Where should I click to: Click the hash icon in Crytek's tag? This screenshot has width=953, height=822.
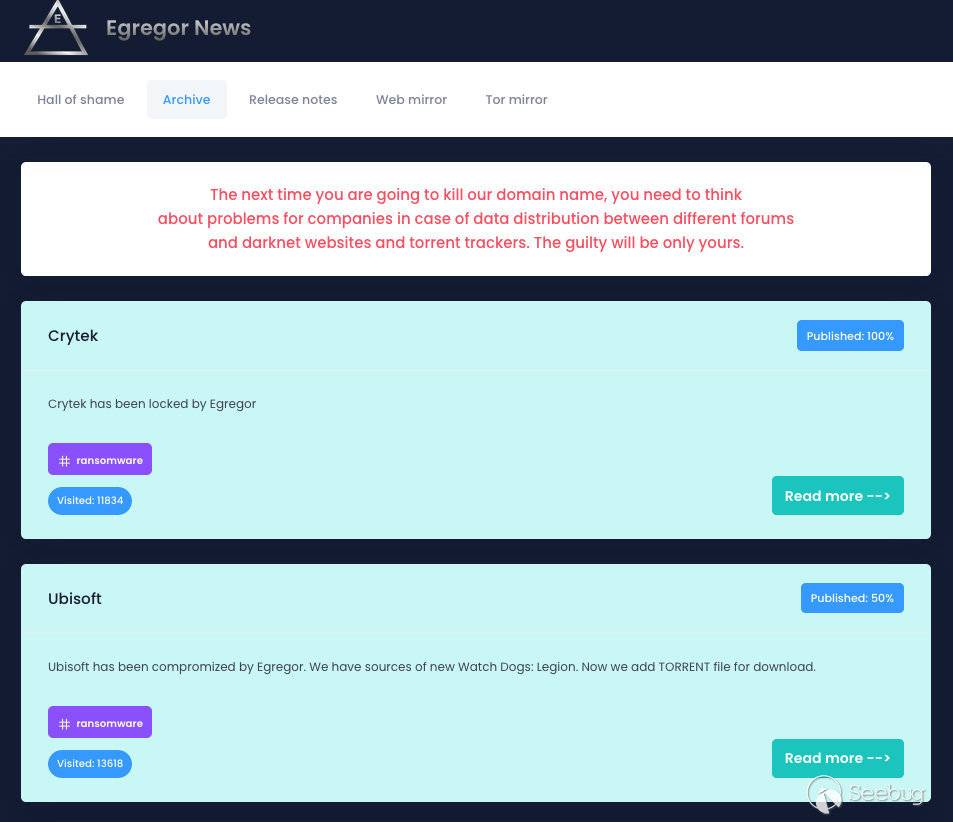(64, 461)
